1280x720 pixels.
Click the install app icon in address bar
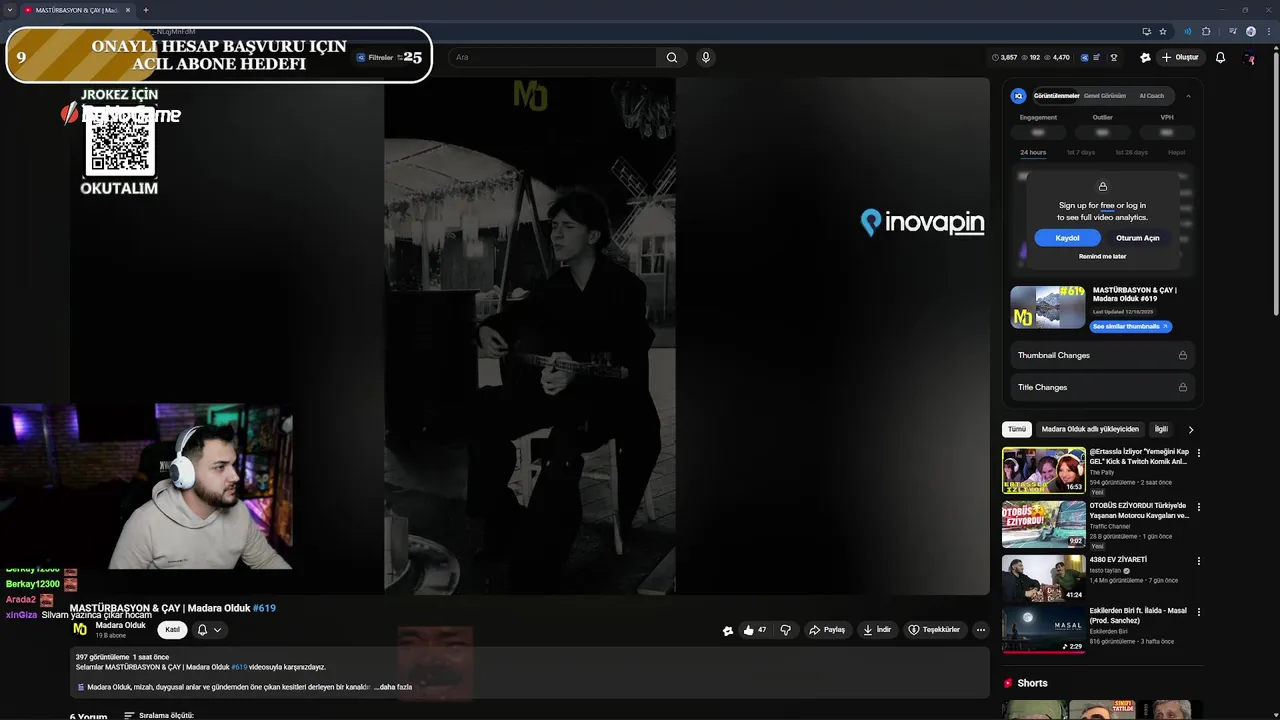click(x=1146, y=31)
